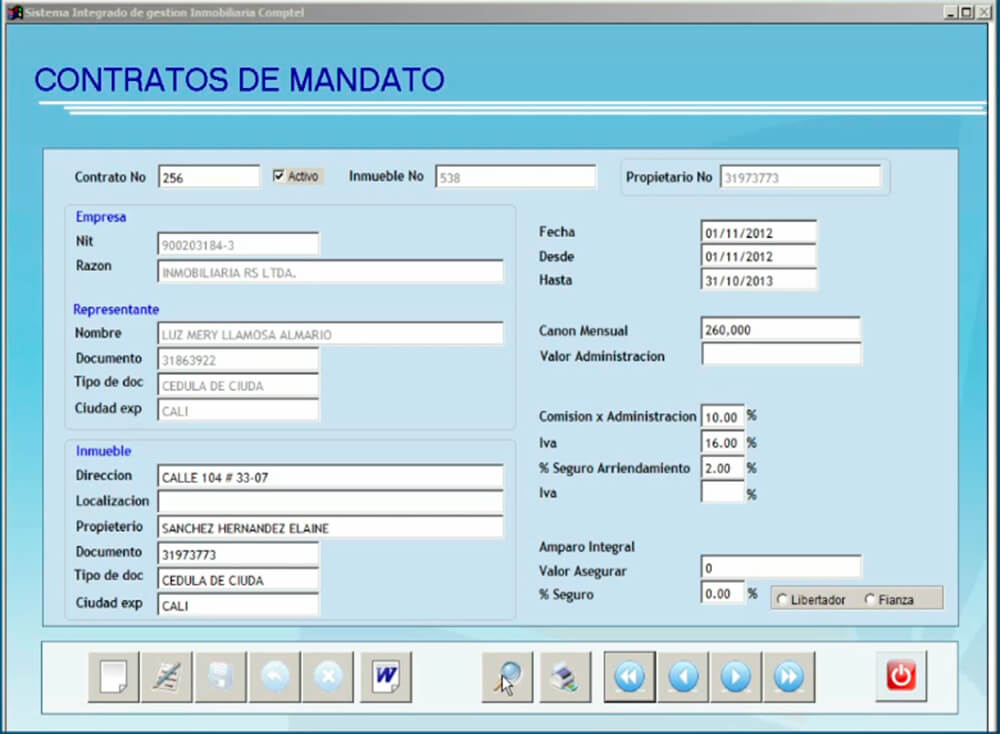Select the Libertador radio option

[783, 599]
